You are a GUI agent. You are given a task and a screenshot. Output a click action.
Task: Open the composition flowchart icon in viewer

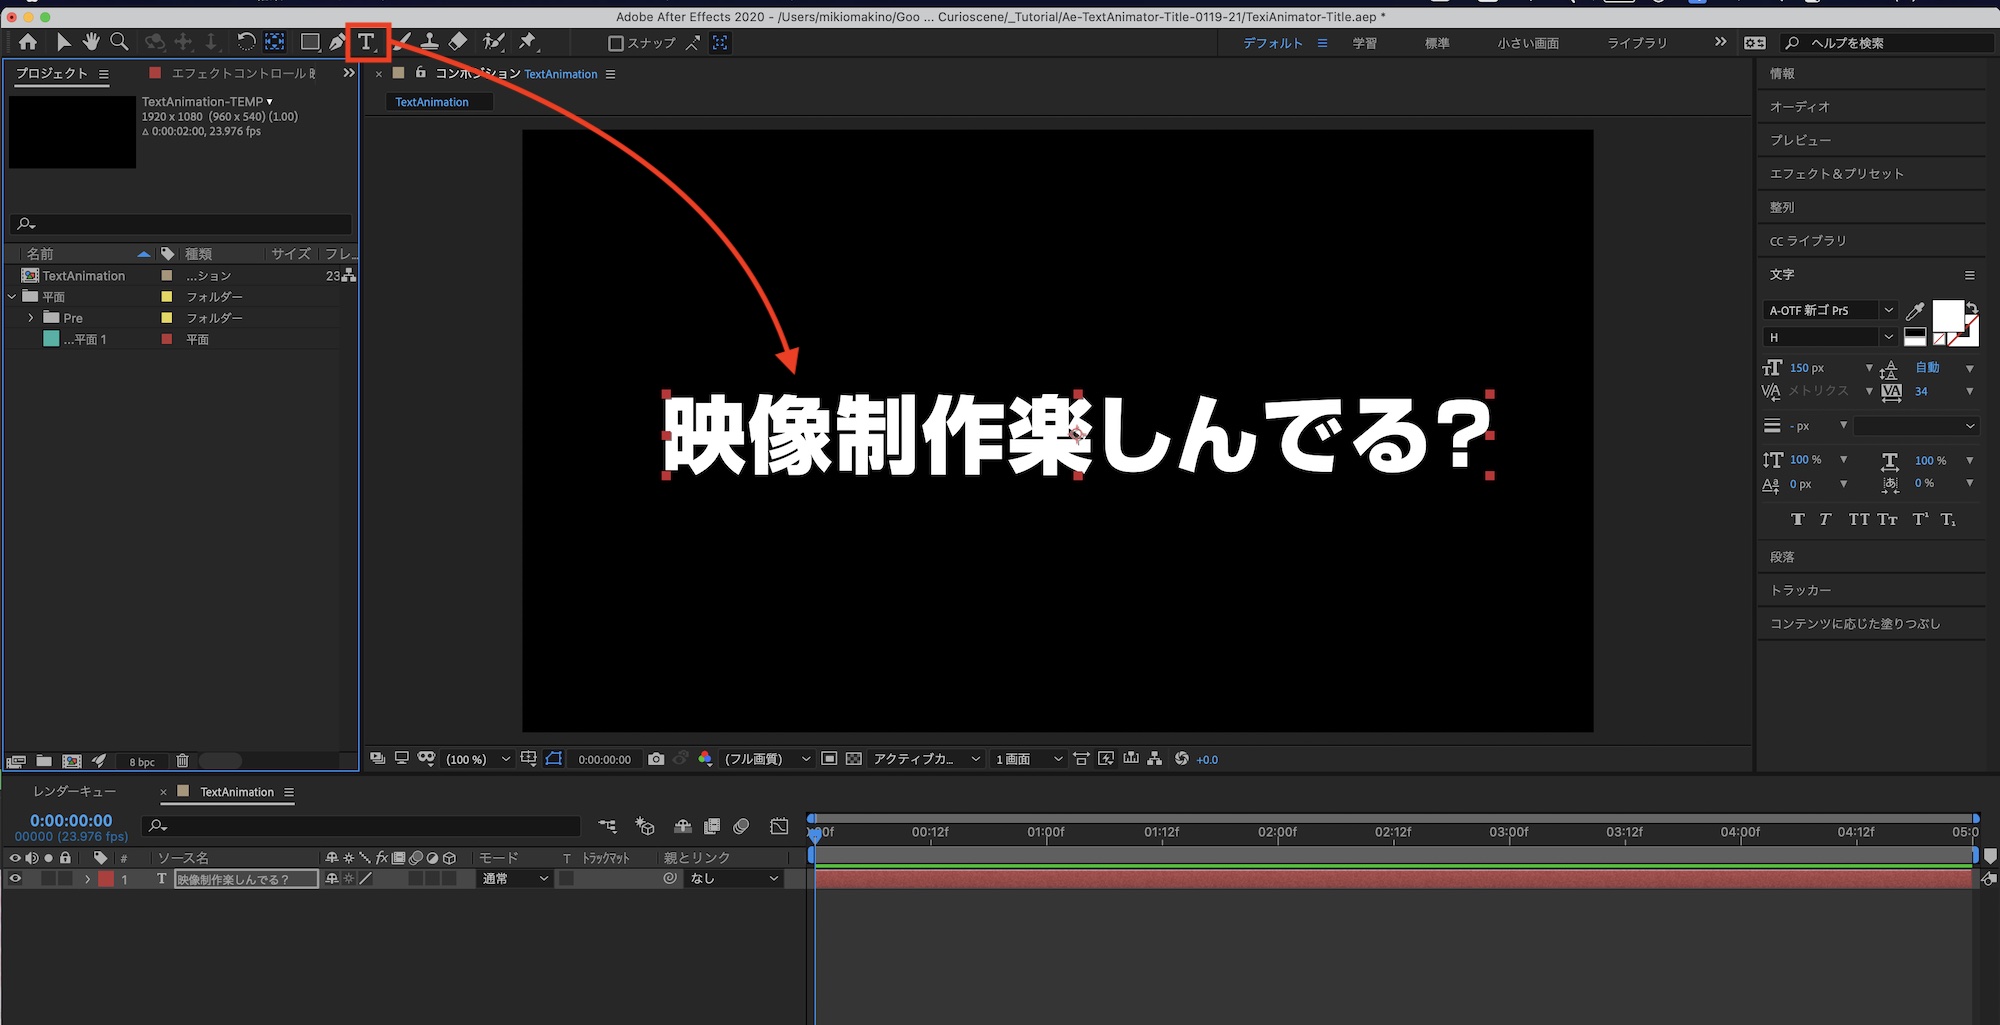click(x=1155, y=759)
